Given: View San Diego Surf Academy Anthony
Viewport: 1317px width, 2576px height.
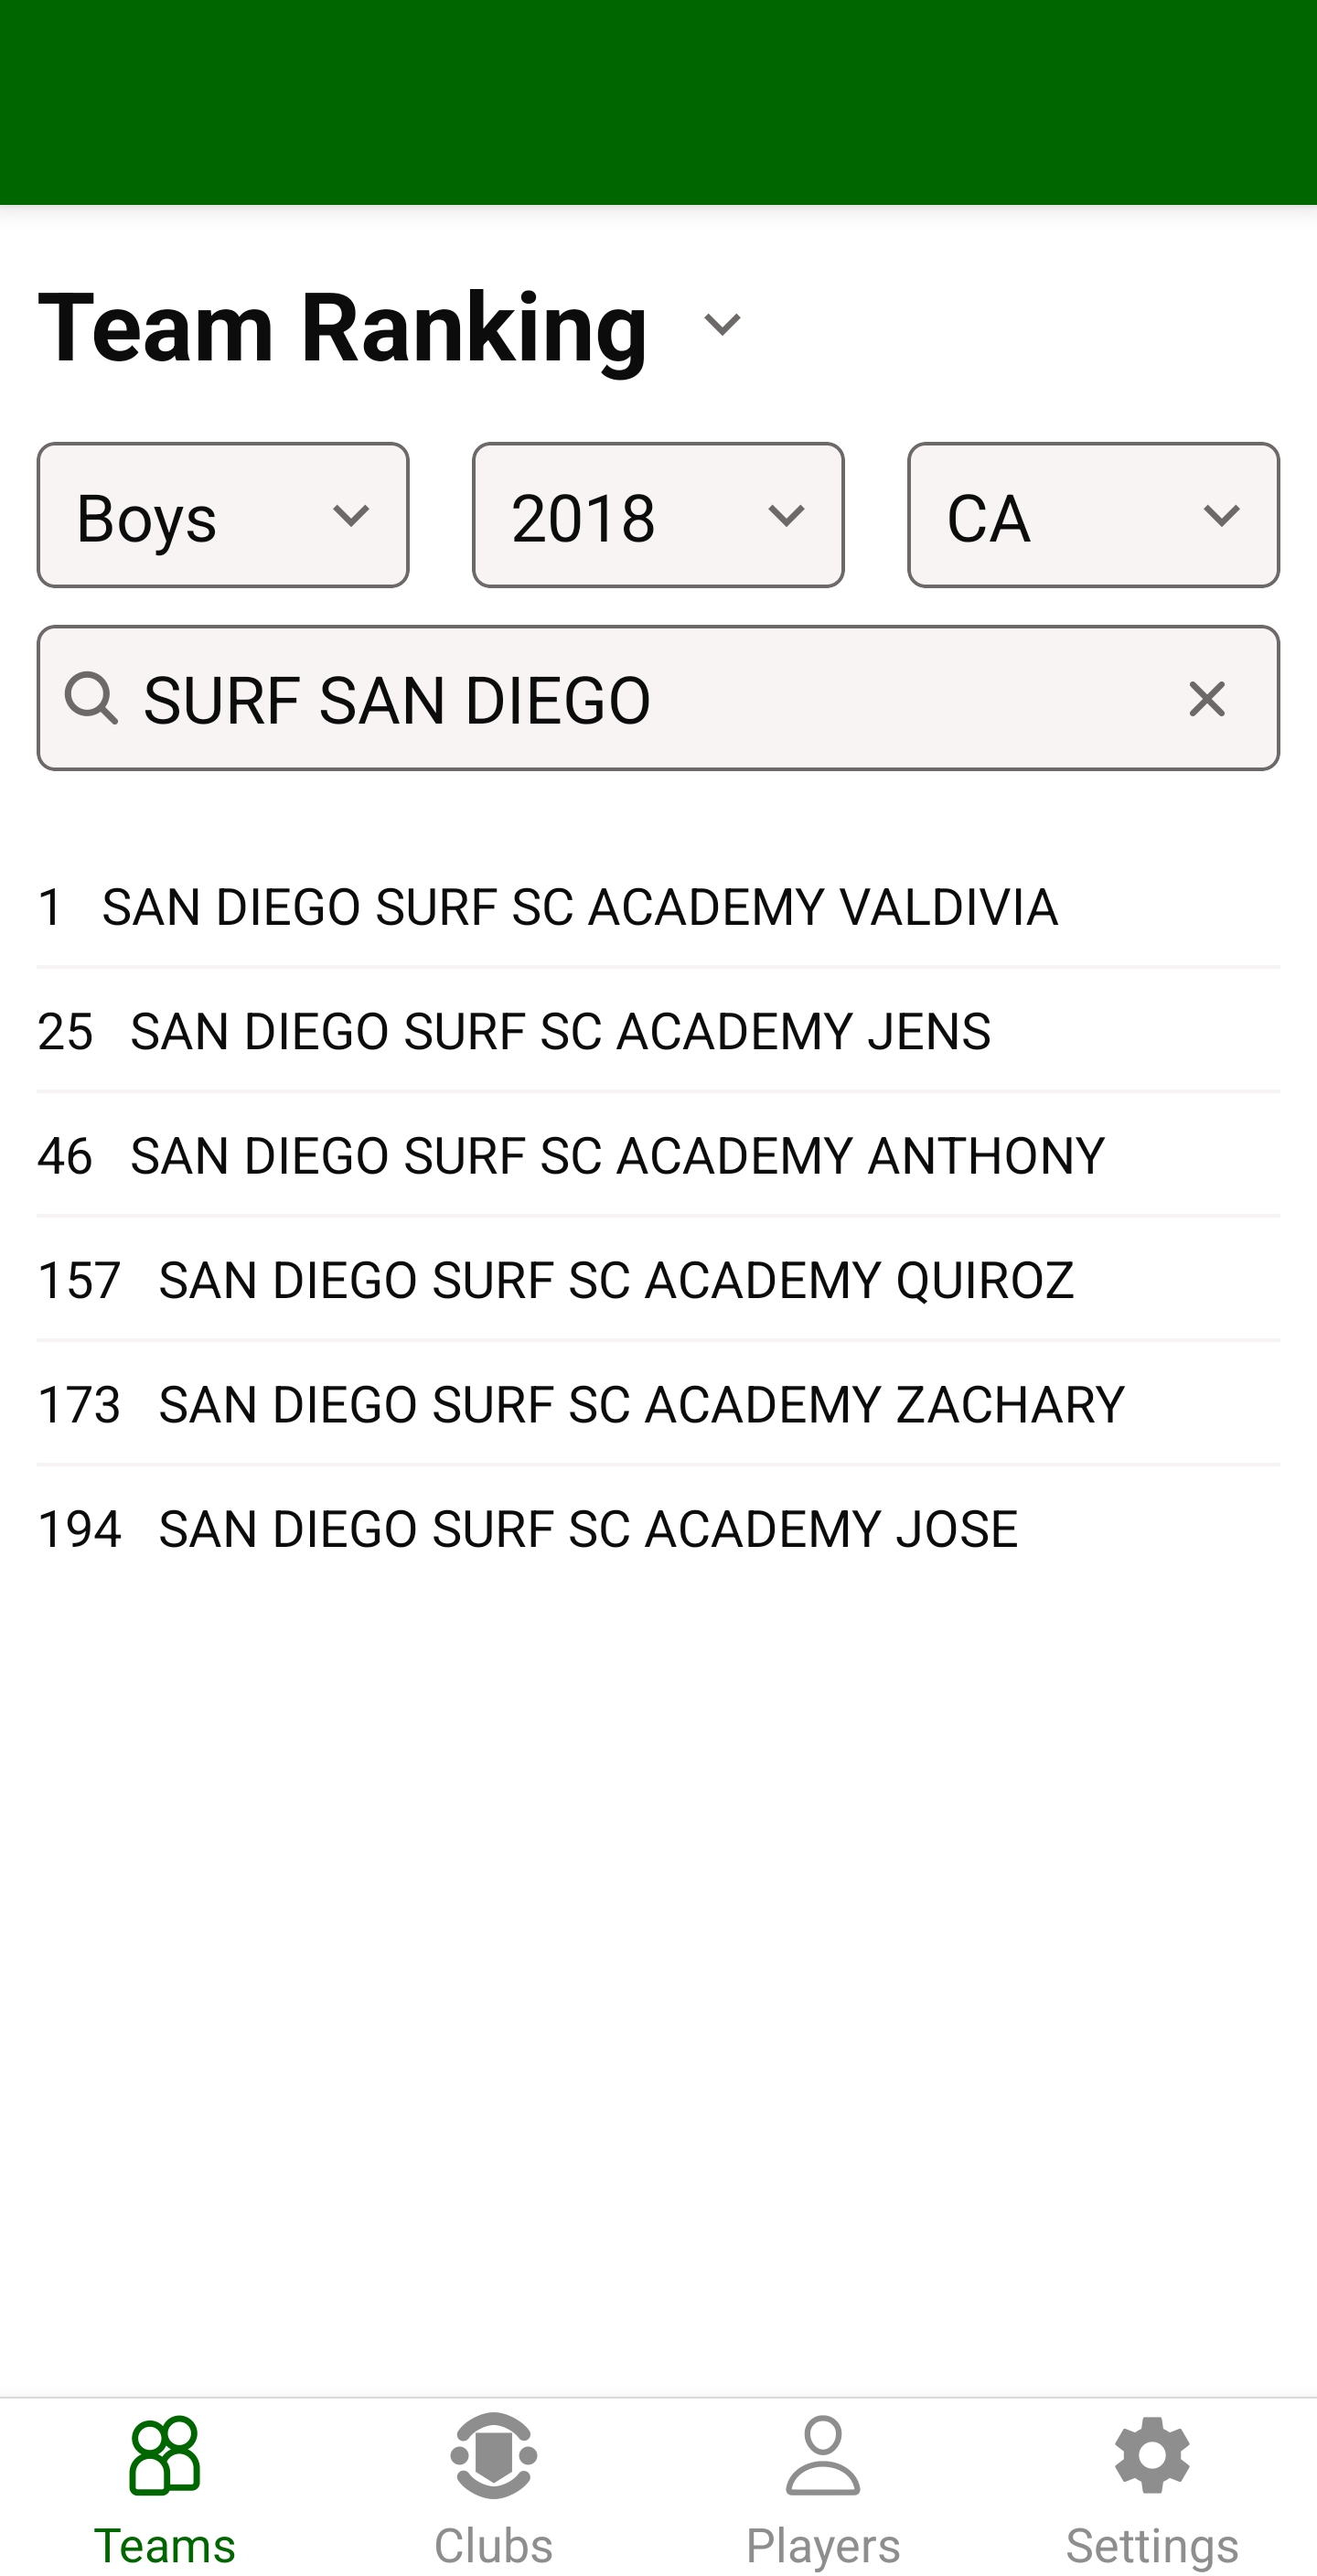Looking at the screenshot, I should tap(617, 1155).
